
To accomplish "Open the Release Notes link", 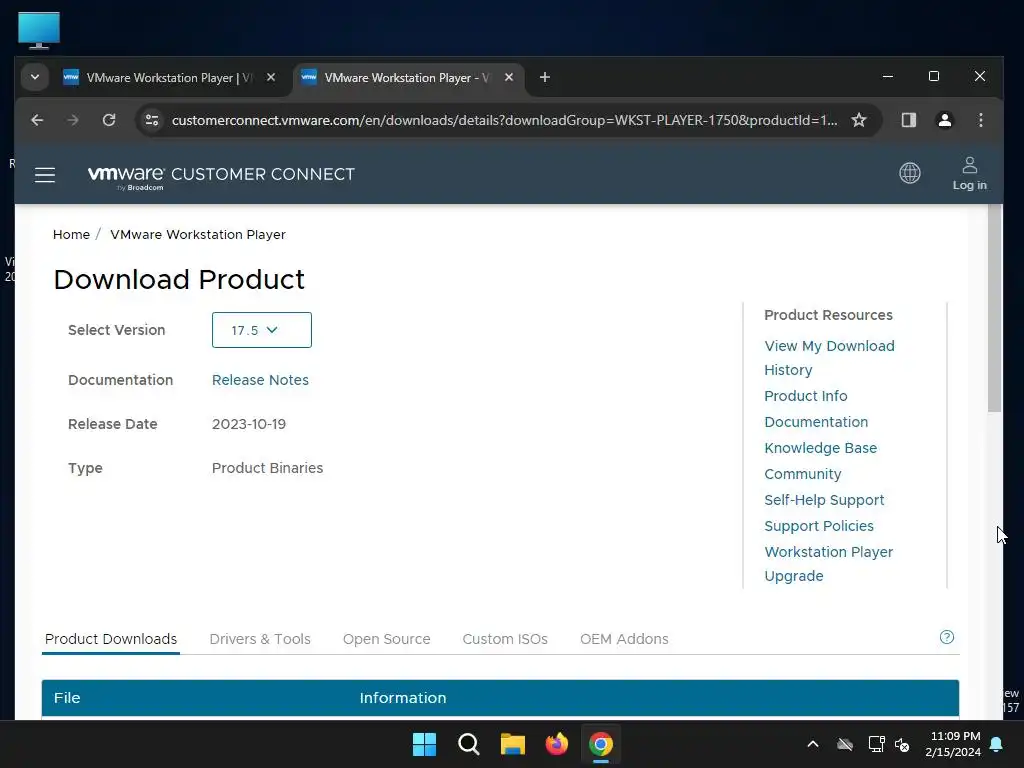I will tap(260, 380).
